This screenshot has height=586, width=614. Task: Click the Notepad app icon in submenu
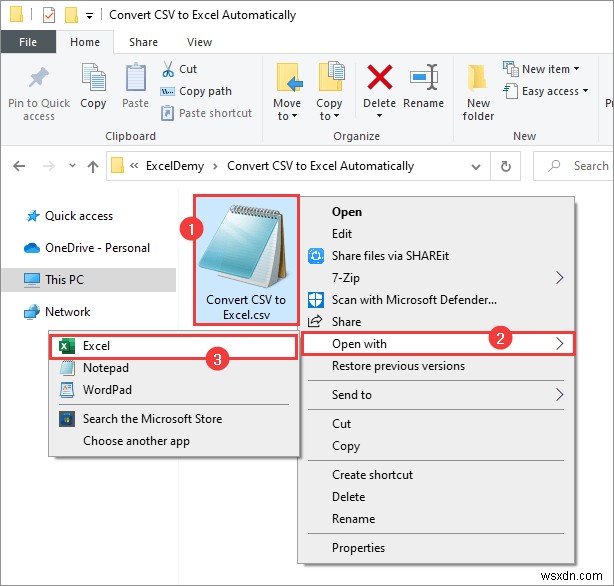(67, 368)
